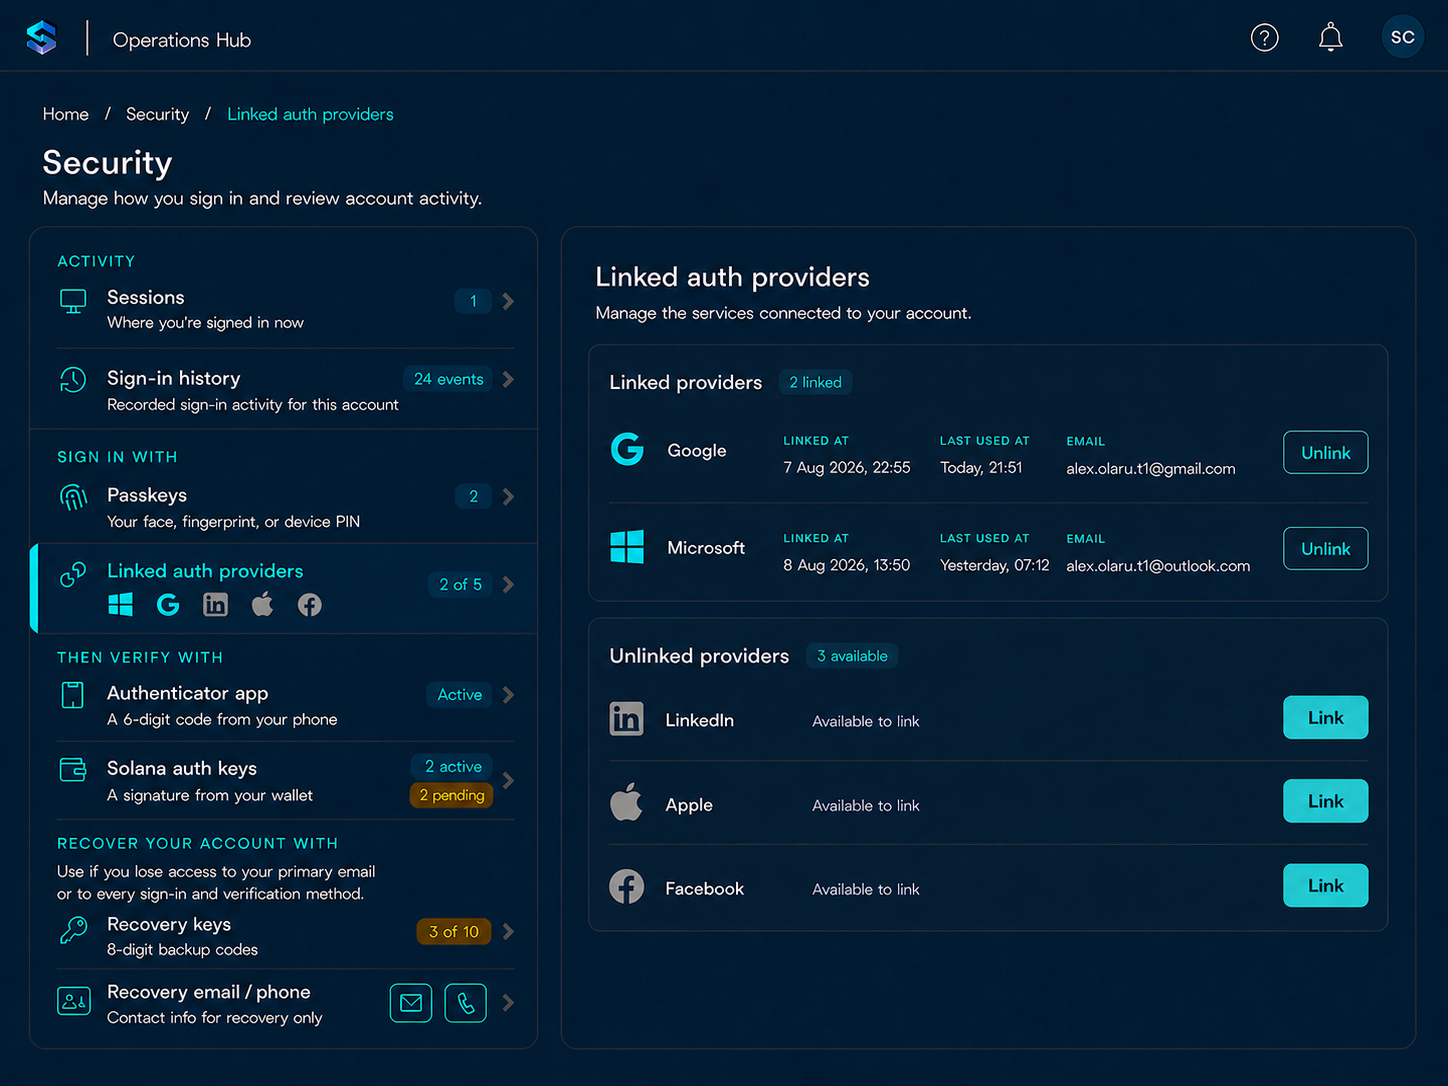This screenshot has width=1448, height=1086.
Task: Click the Microsoft logo in Linked providers
Action: coord(627,547)
